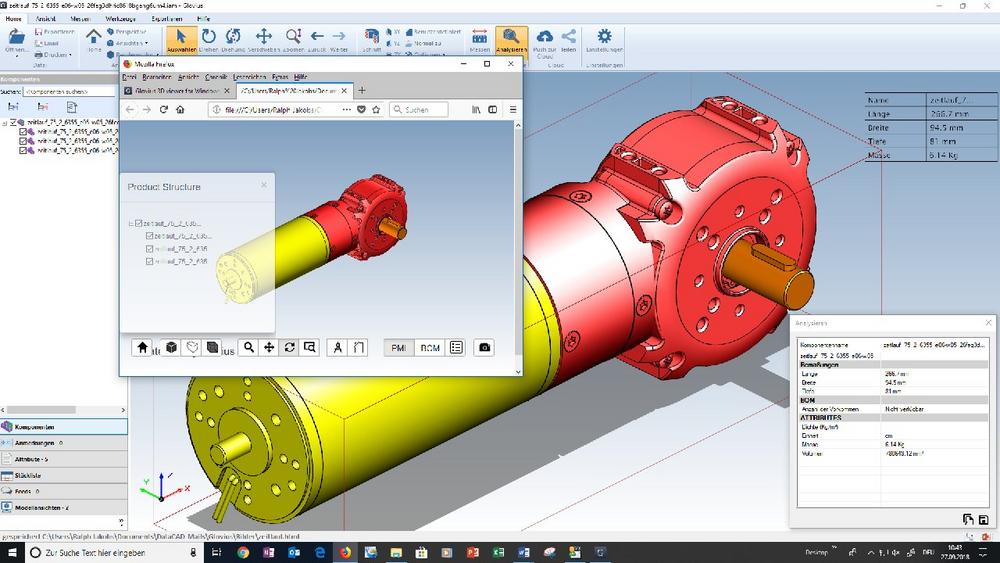Screen dimensions: 1000x563
Task: Open the Stückliste panel section
Action: (30, 475)
